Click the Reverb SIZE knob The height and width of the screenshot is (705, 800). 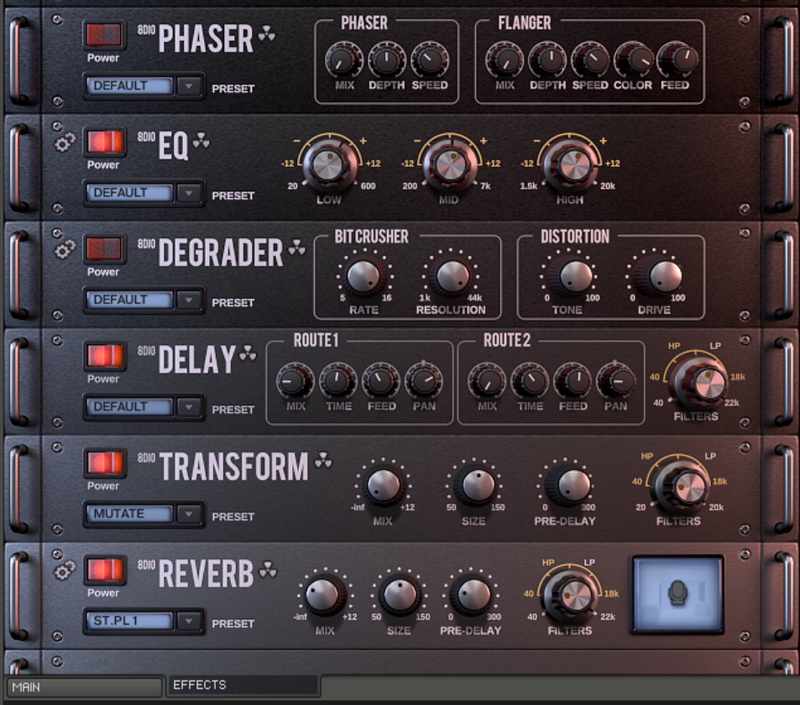[400, 595]
